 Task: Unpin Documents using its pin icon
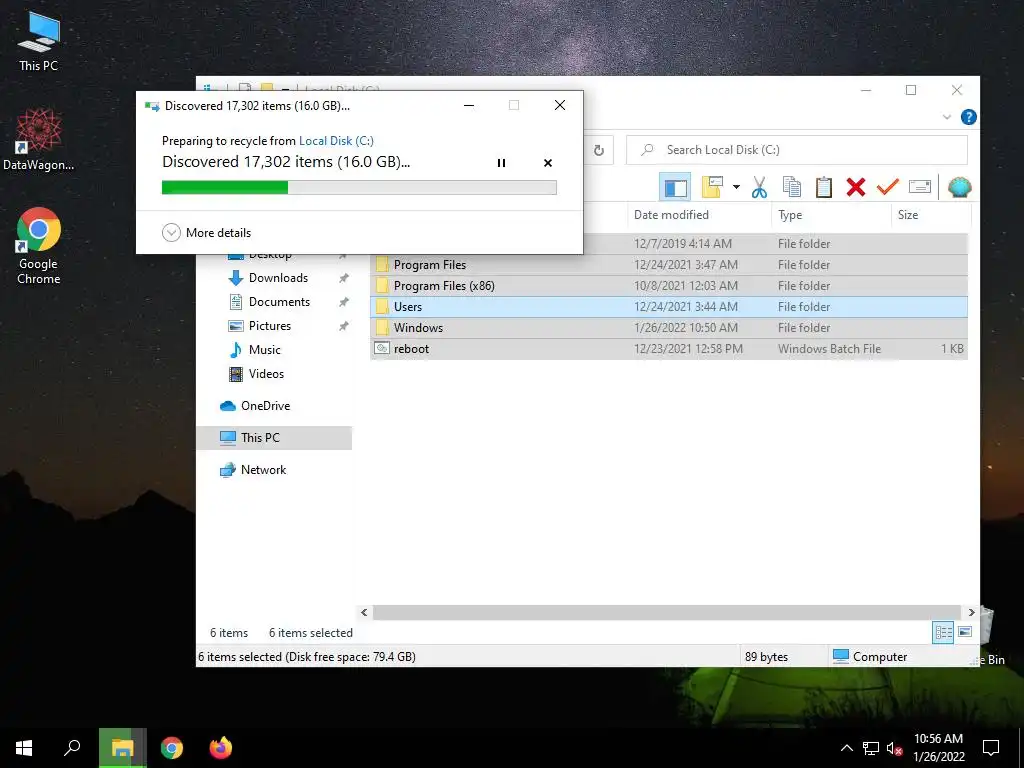click(x=343, y=302)
